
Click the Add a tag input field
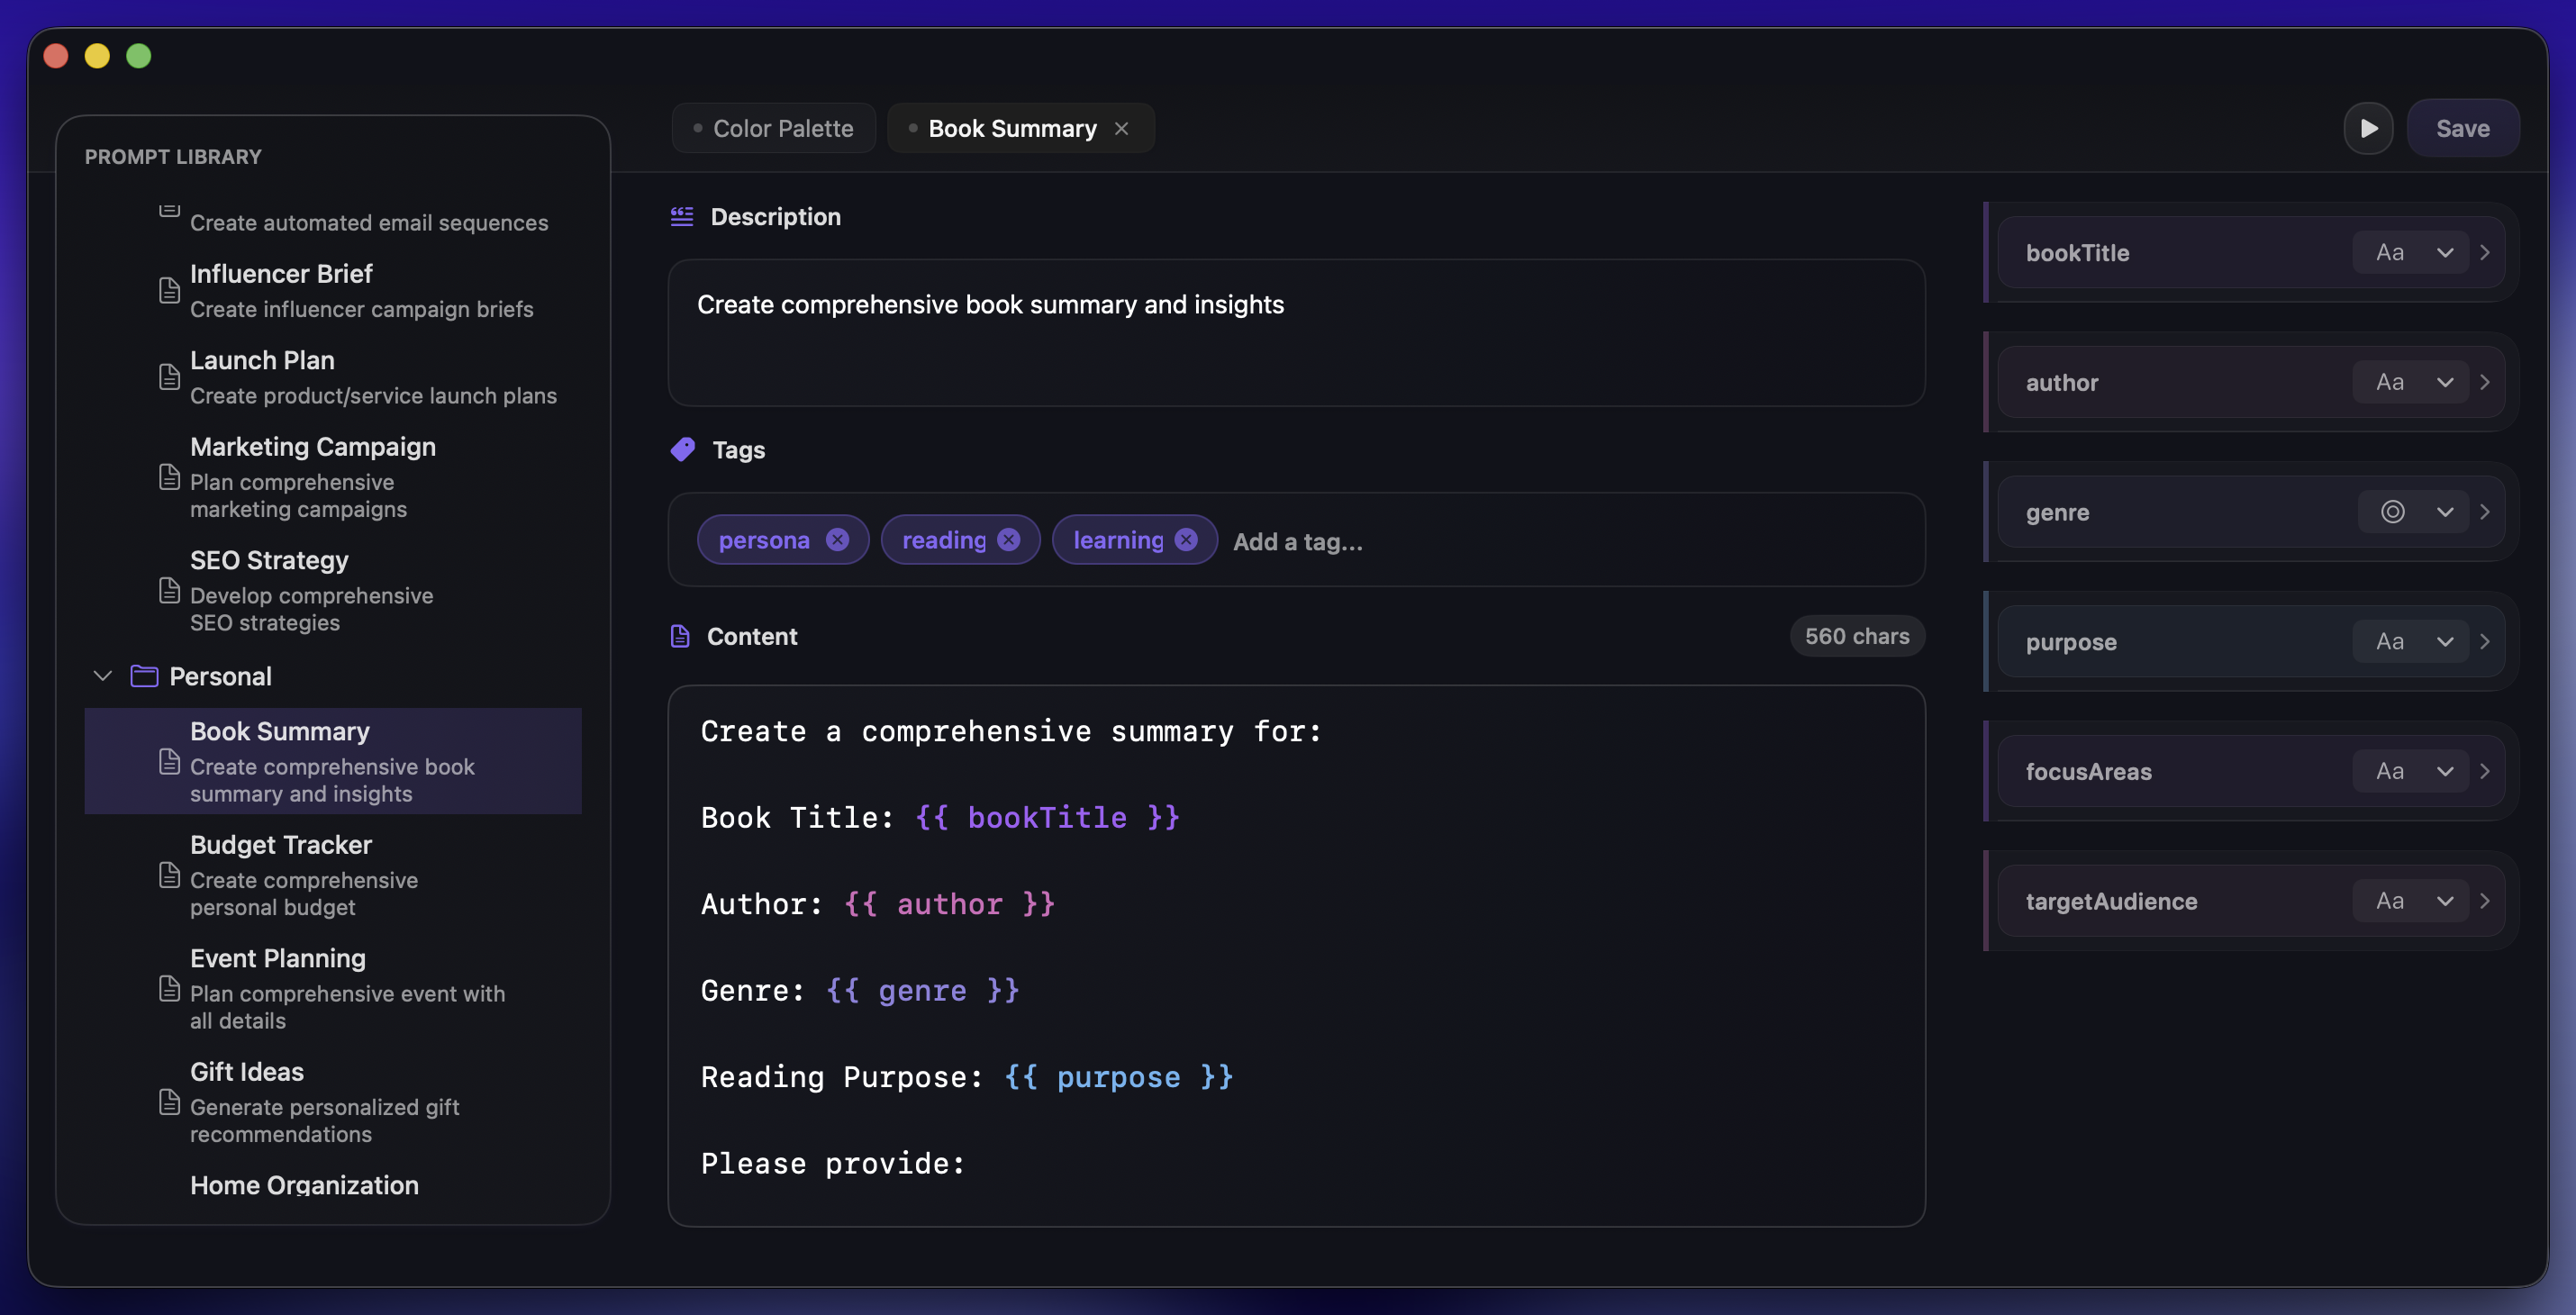click(x=1297, y=541)
